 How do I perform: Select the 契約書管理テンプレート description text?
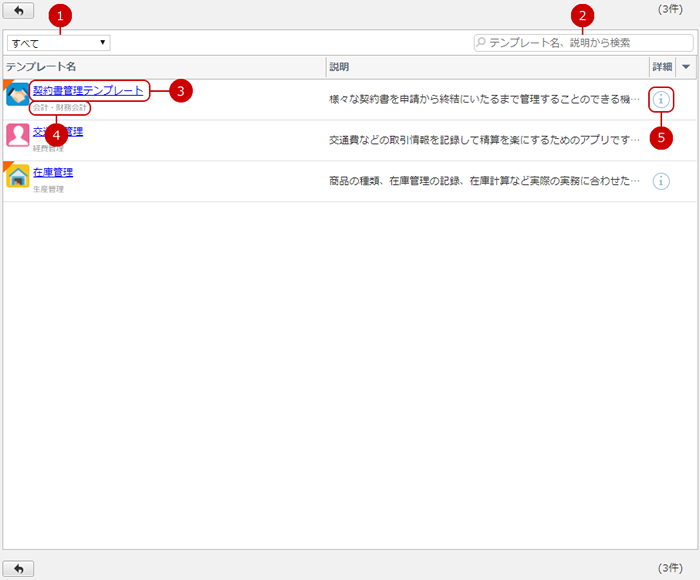[x=484, y=100]
